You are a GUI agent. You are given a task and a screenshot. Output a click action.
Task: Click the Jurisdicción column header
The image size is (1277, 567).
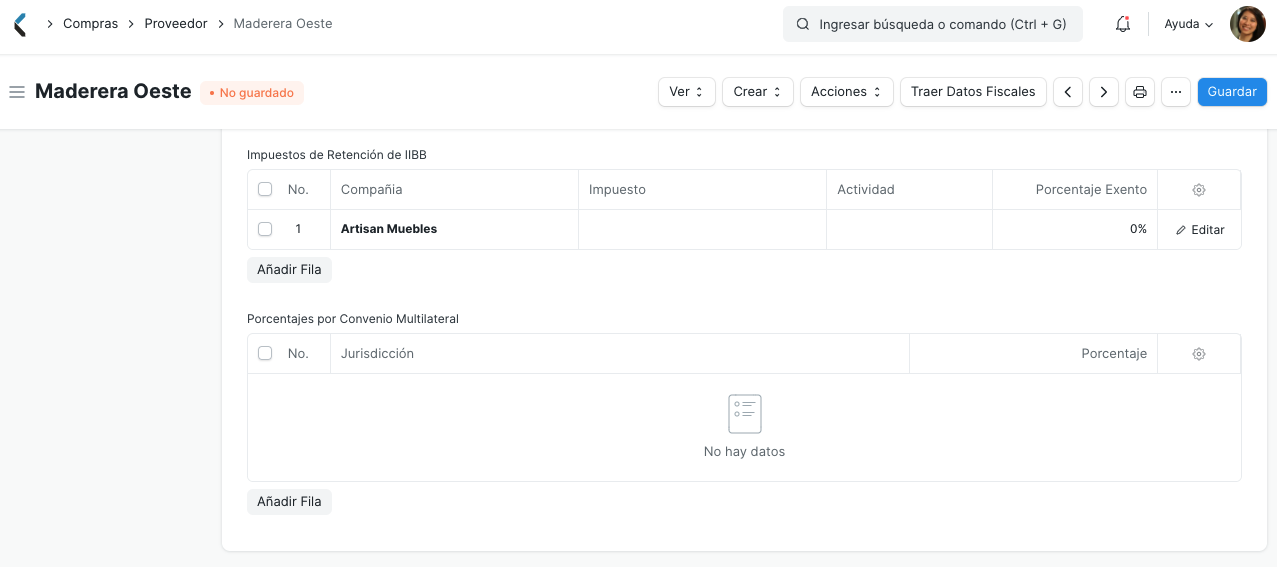pos(620,353)
